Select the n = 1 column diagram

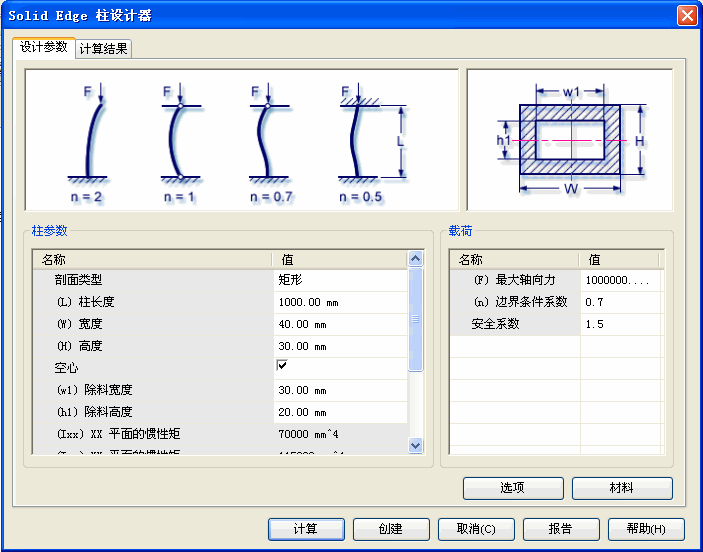tap(179, 140)
